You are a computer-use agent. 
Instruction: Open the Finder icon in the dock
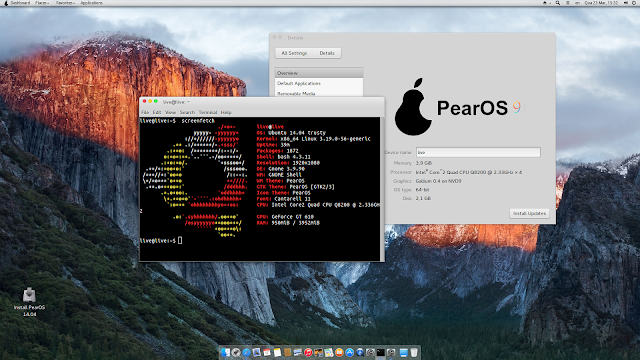tap(226, 353)
